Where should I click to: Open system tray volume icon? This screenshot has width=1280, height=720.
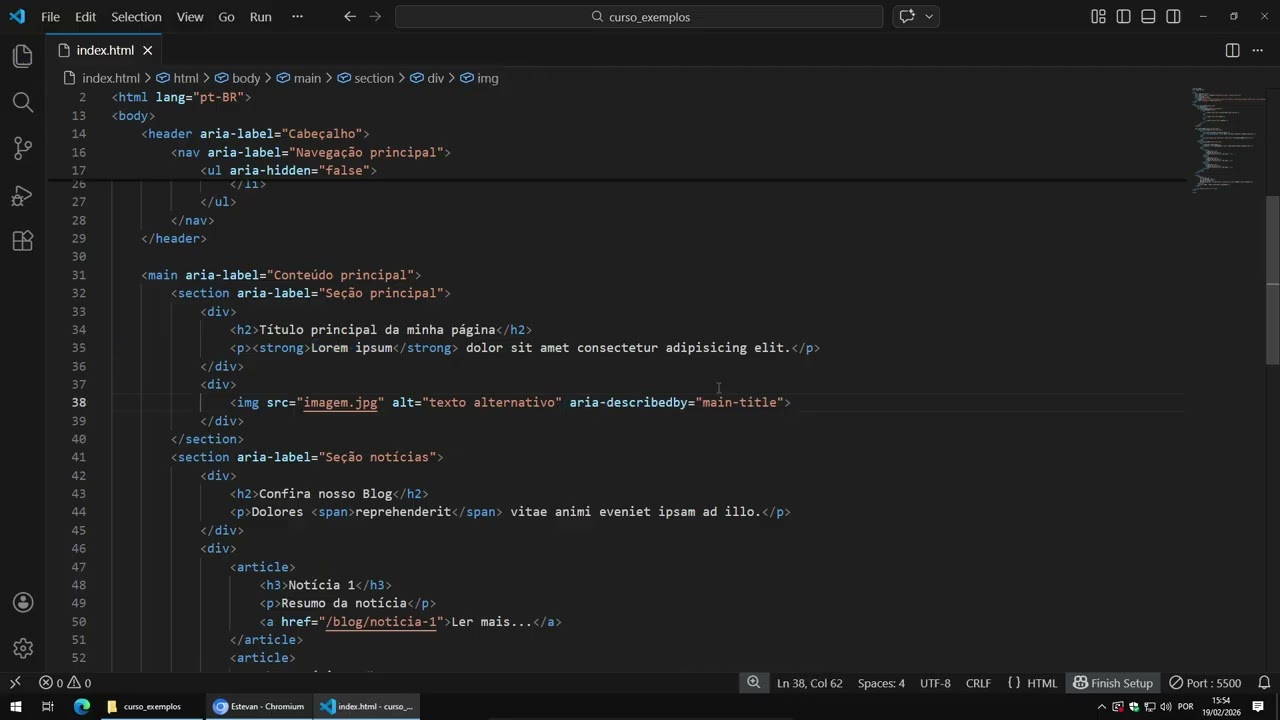1165,707
